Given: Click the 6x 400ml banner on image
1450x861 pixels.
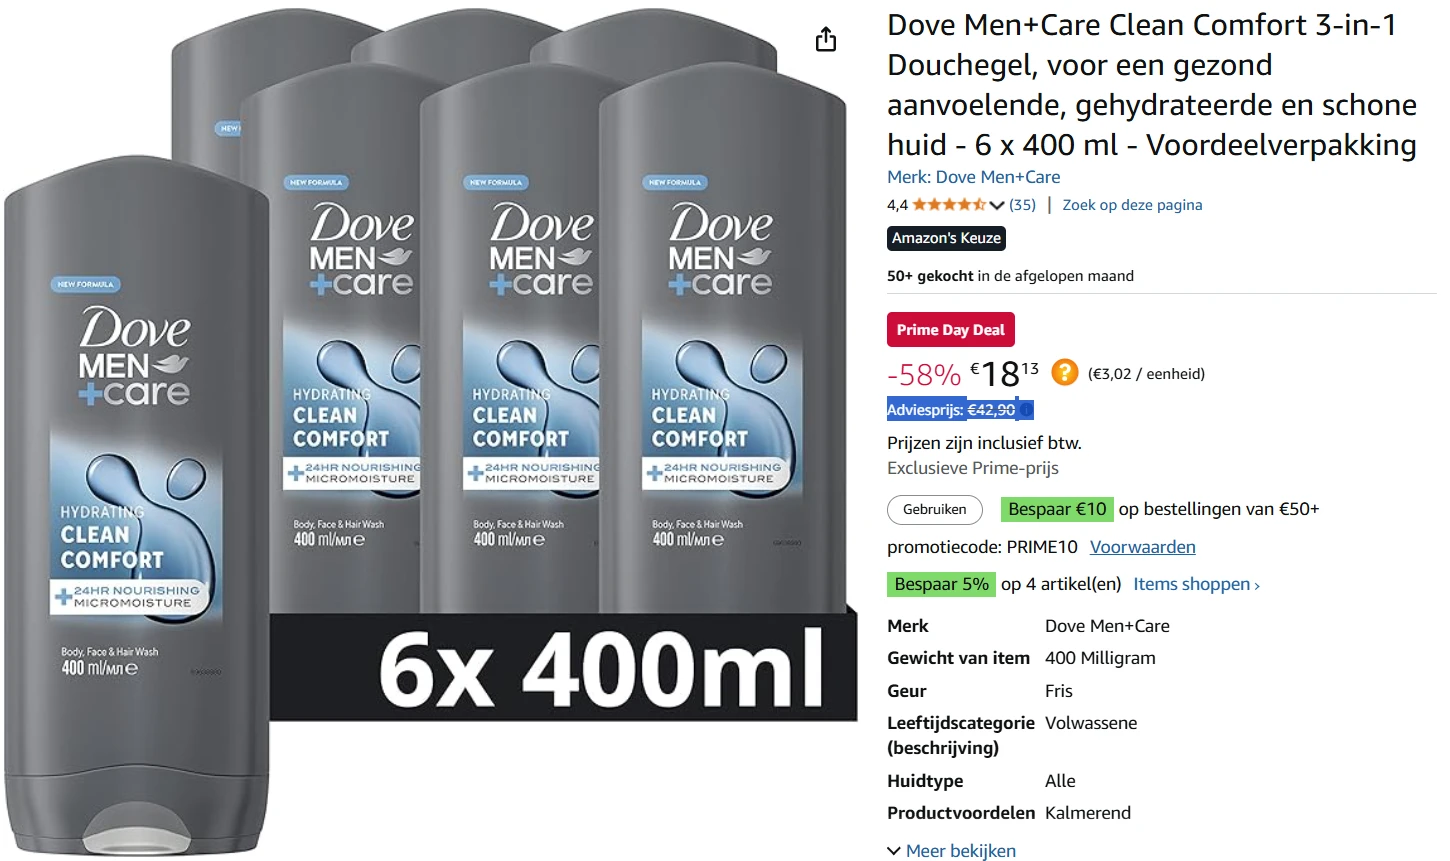Looking at the screenshot, I should pyautogui.click(x=600, y=668).
